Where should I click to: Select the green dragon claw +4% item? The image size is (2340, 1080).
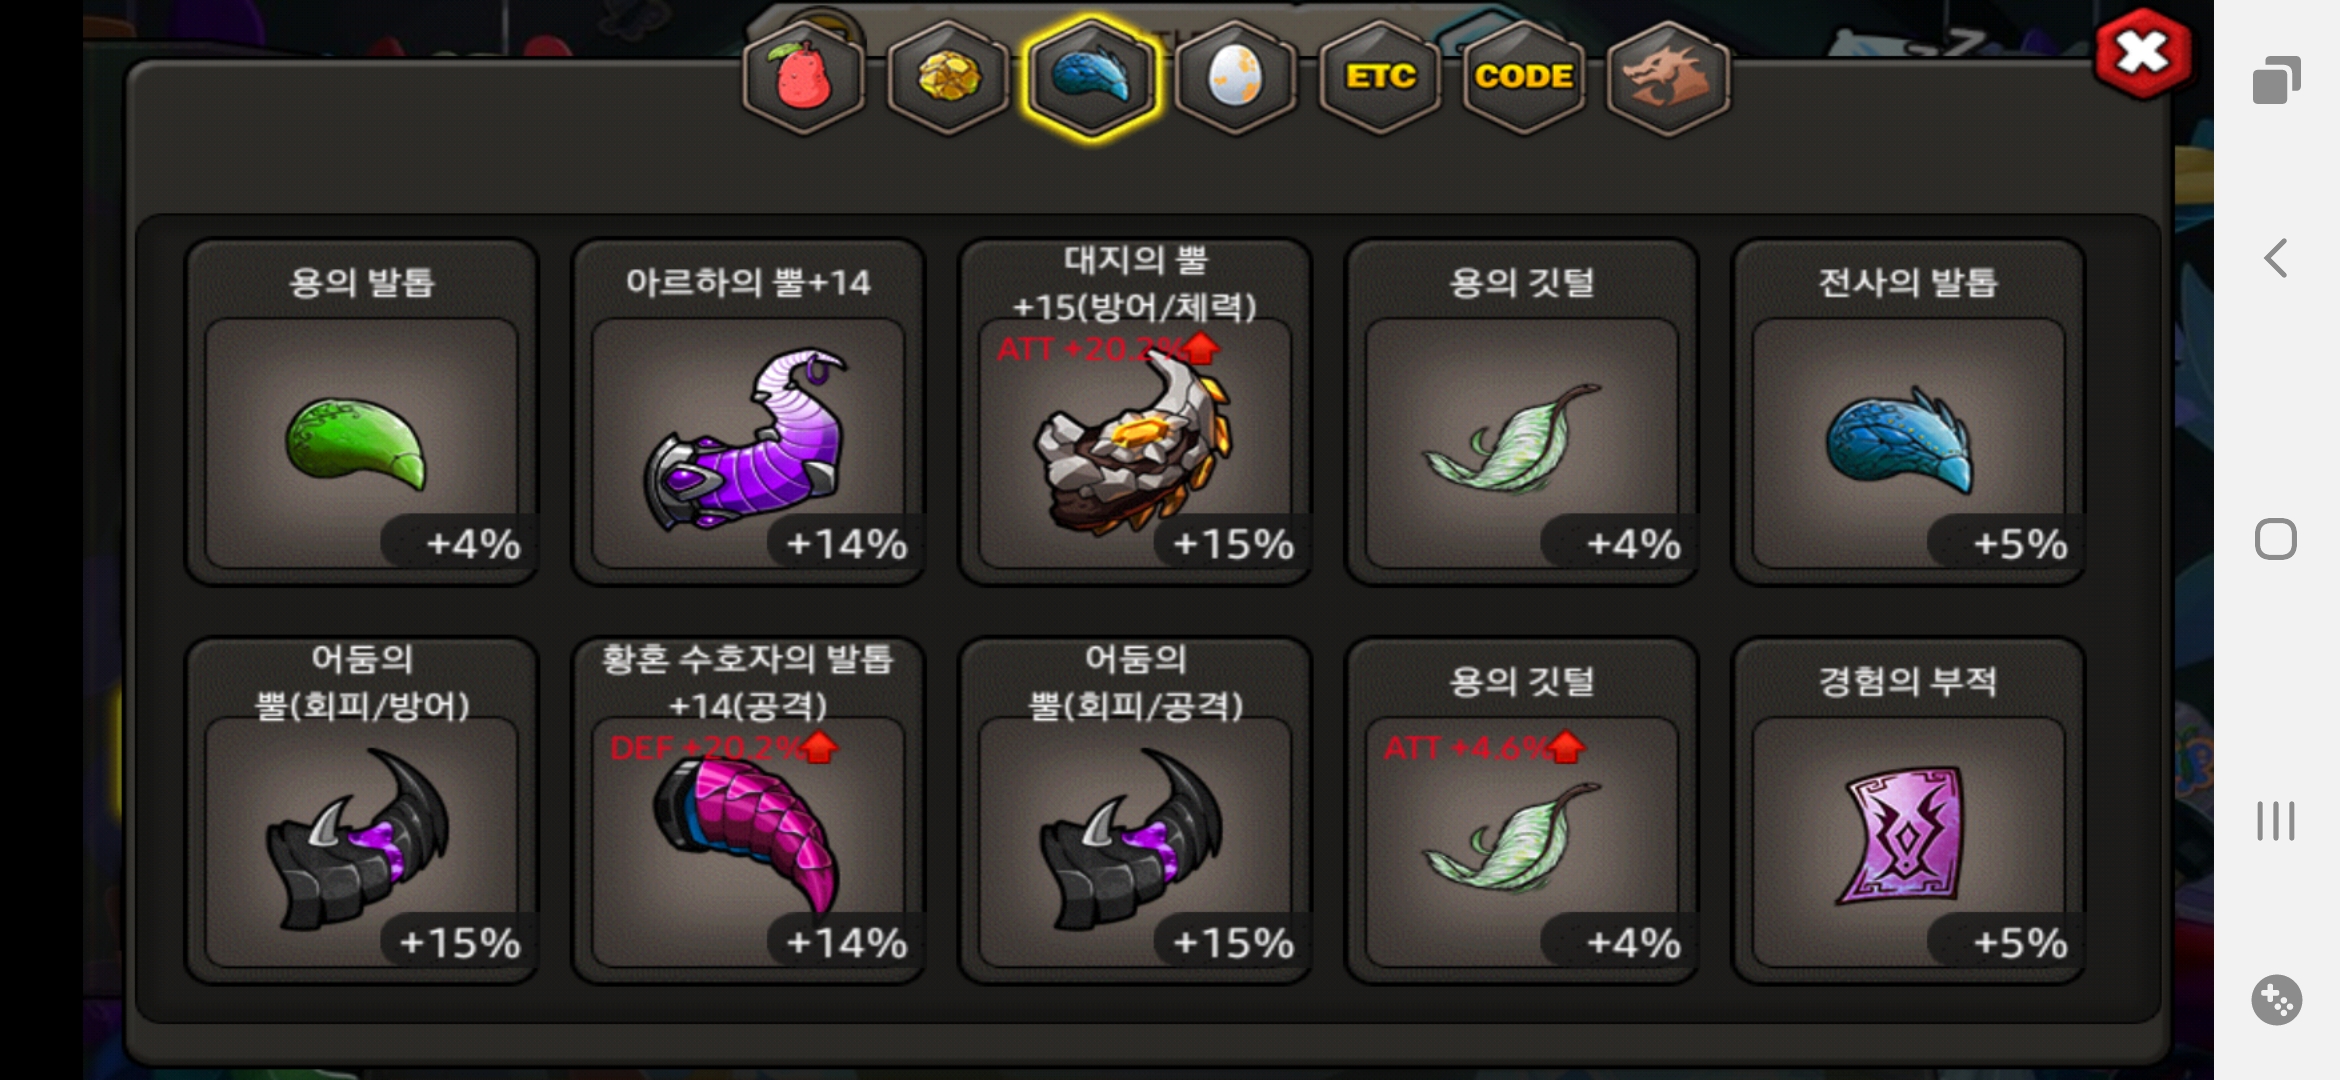click(362, 412)
